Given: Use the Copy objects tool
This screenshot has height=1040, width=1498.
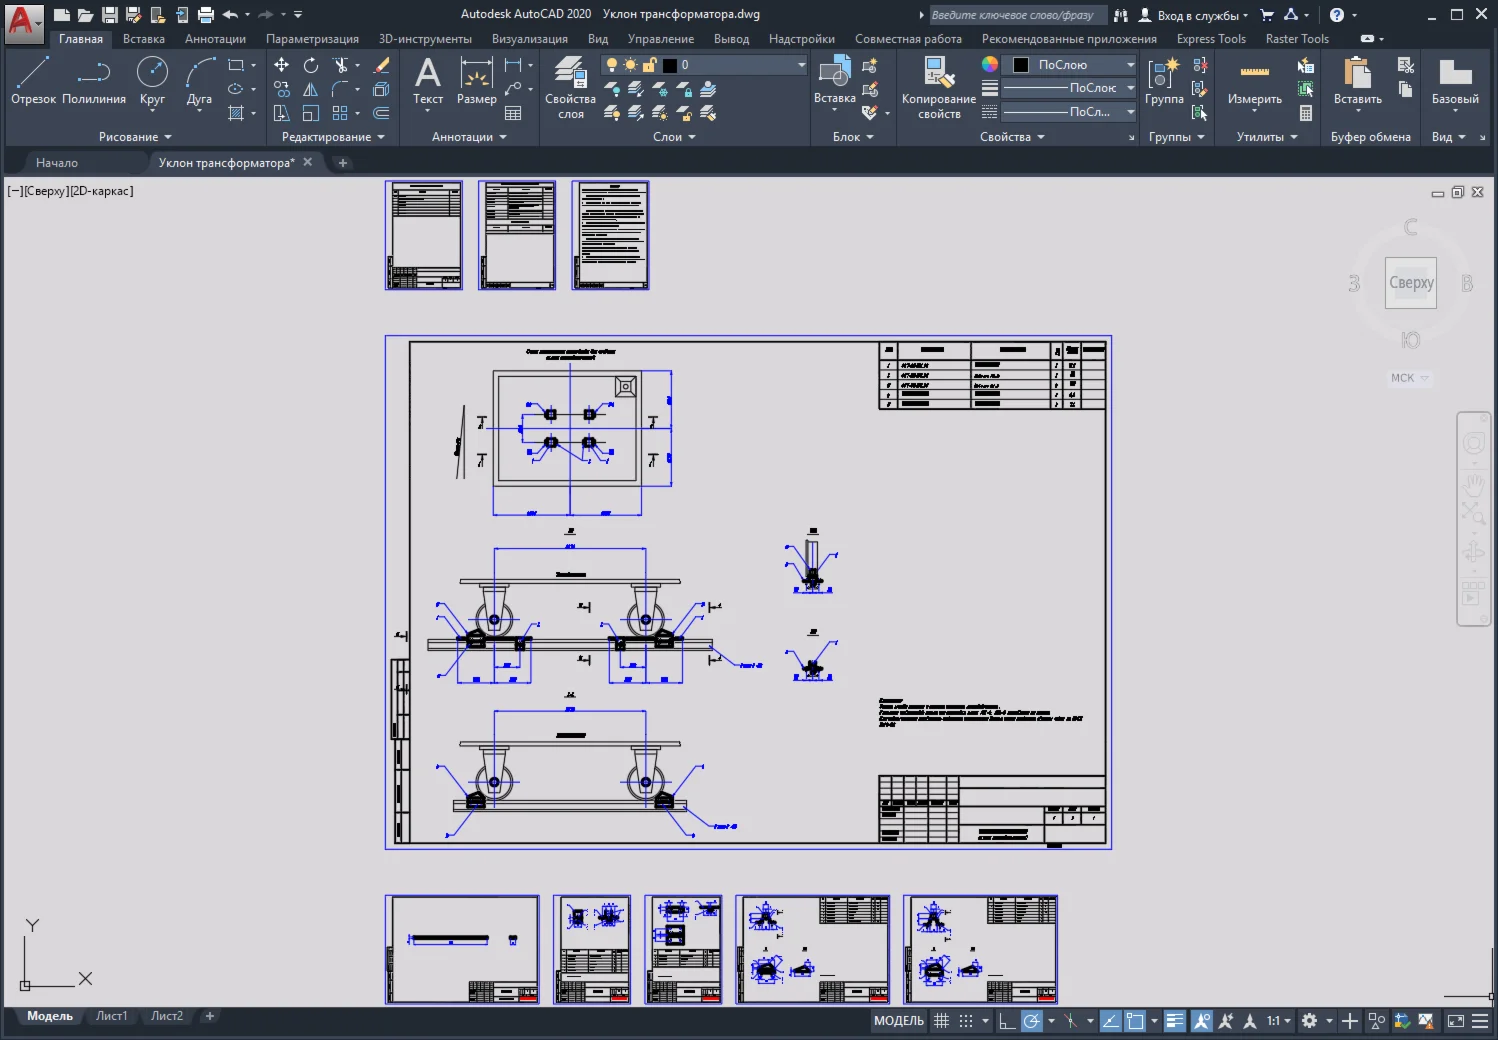Looking at the screenshot, I should (x=282, y=89).
